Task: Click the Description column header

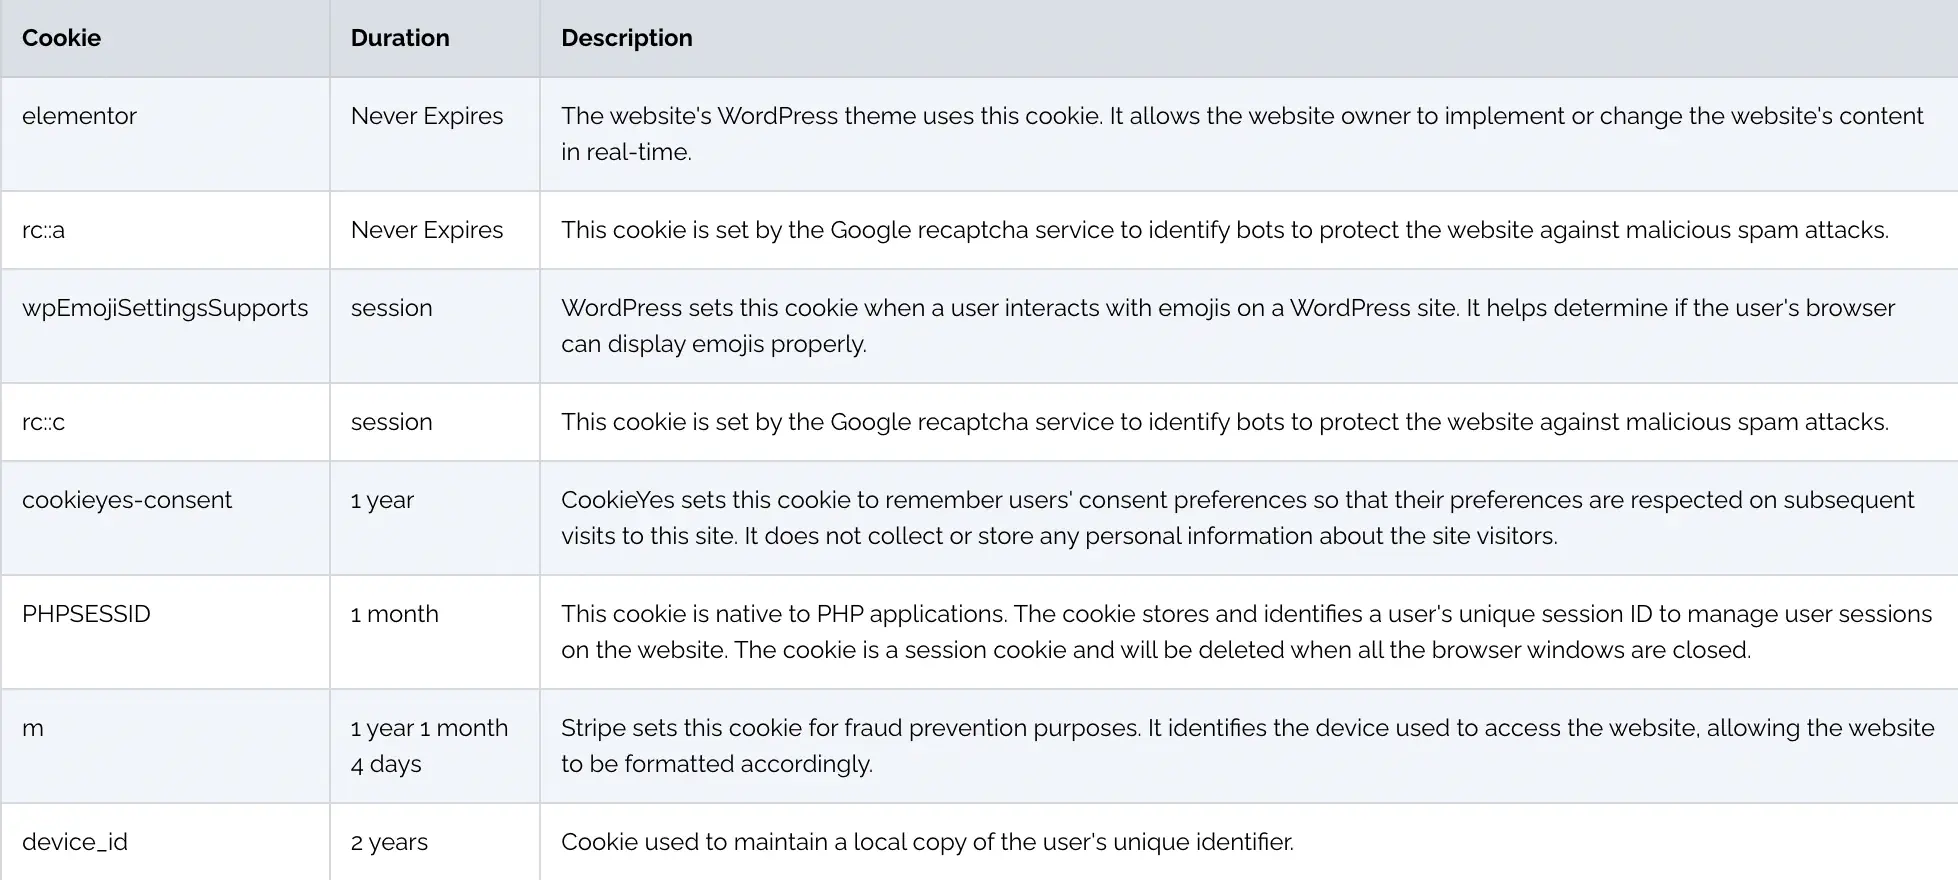Action: pyautogui.click(x=626, y=38)
